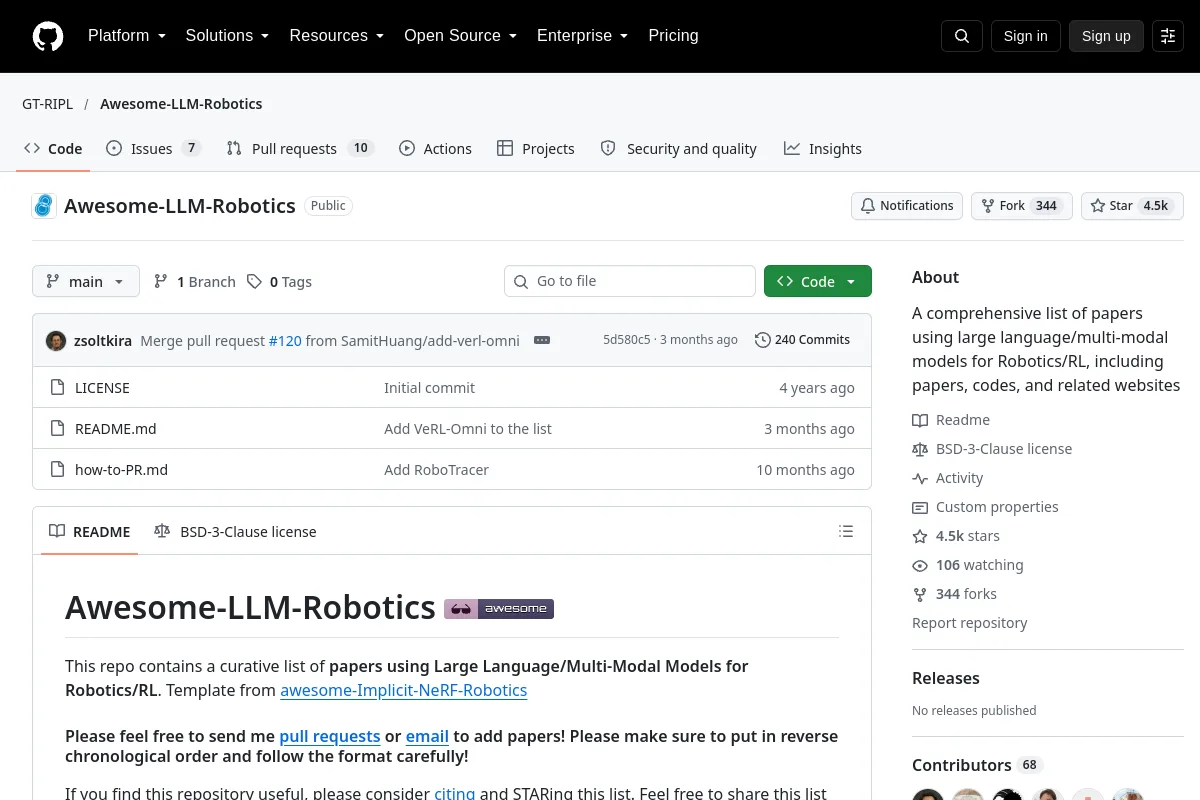1200x800 pixels.
Task: Expand the main branch selector dropdown
Action: pos(86,282)
